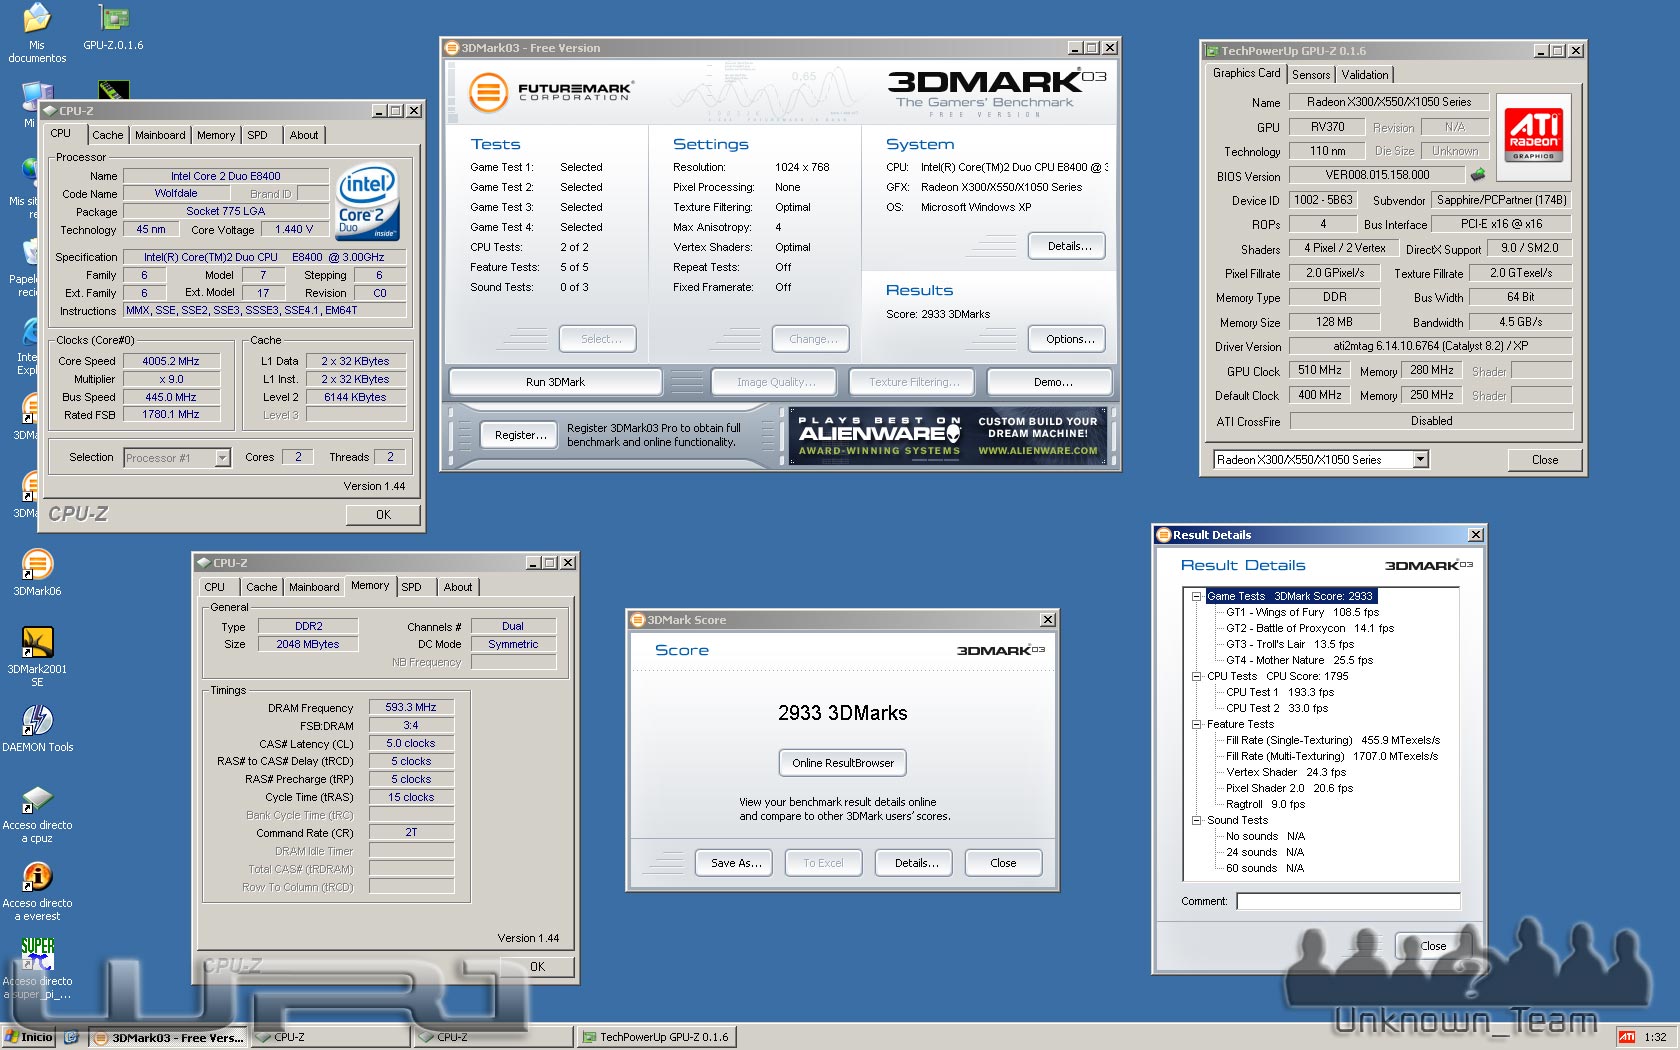Collapse the Sound Tests tree node
1680x1050 pixels.
tap(1196, 820)
